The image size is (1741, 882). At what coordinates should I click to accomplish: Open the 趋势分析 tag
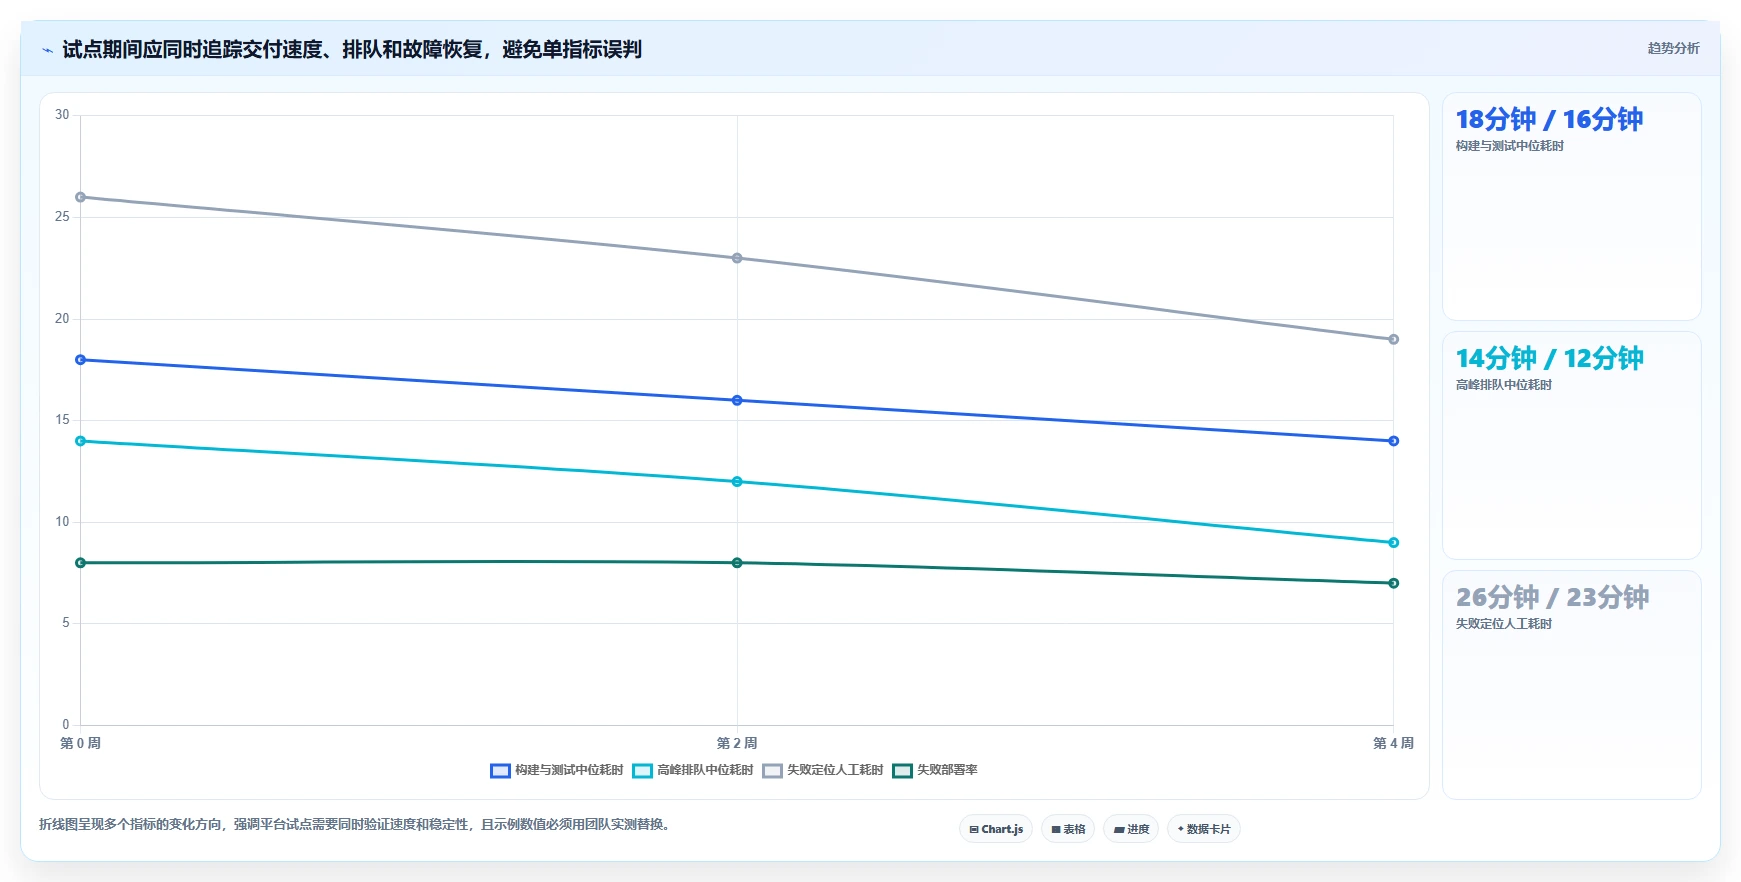tap(1673, 48)
